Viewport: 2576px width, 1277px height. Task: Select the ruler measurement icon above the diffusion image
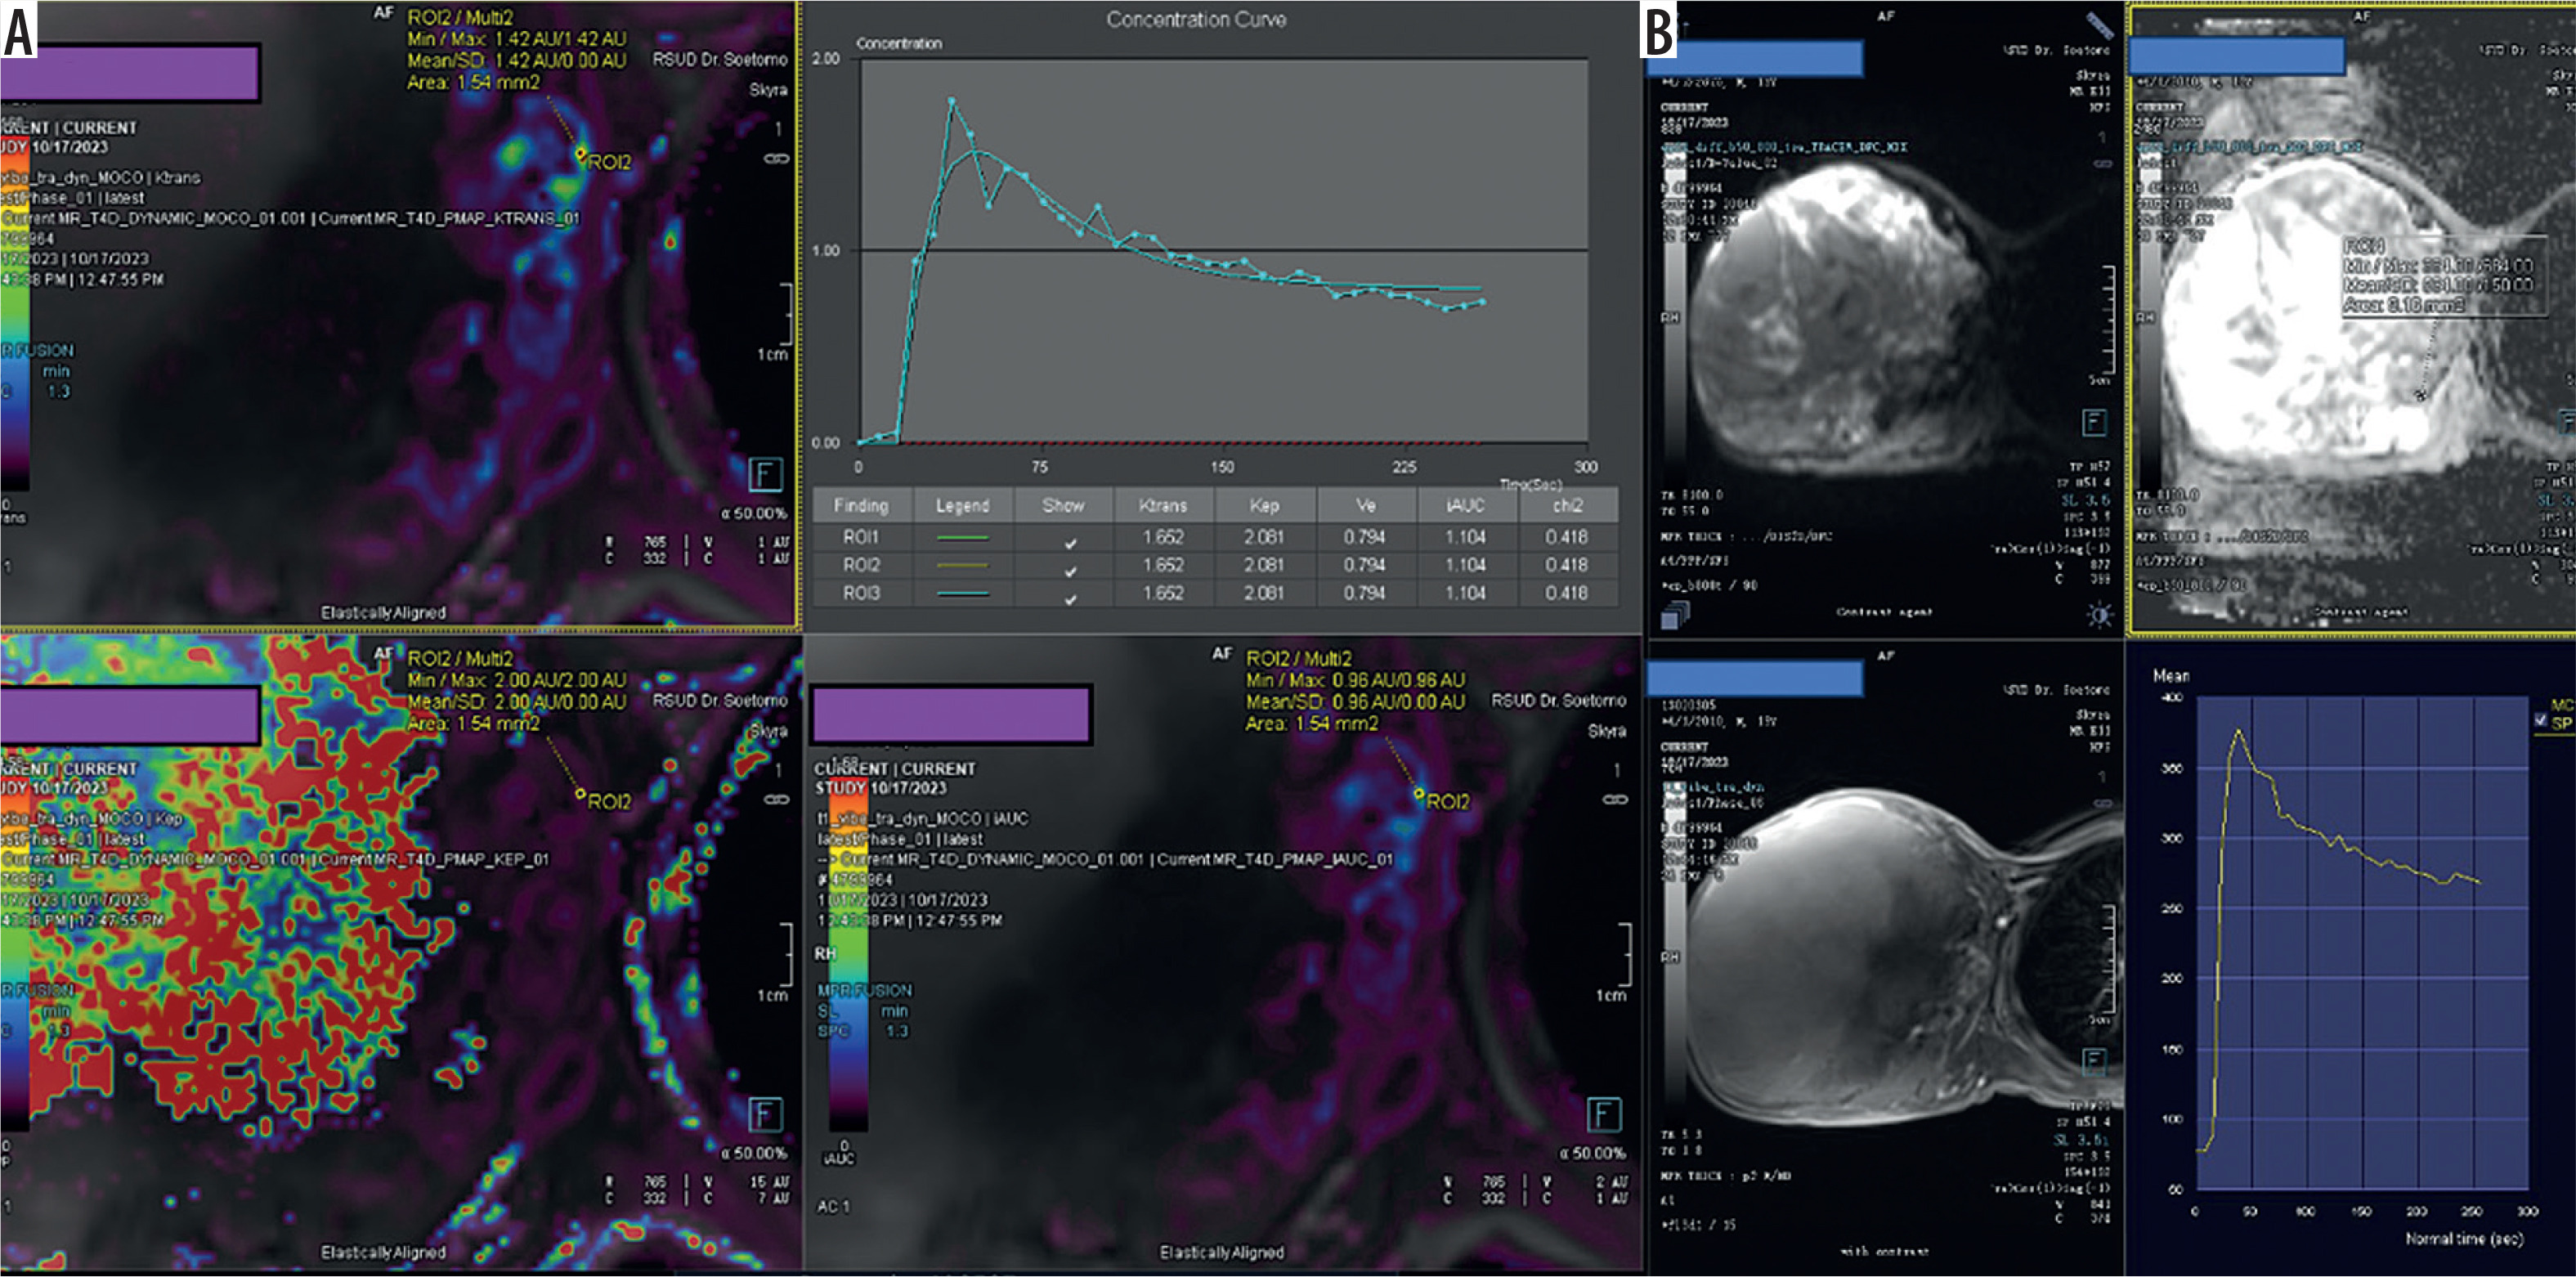pyautogui.click(x=2099, y=25)
